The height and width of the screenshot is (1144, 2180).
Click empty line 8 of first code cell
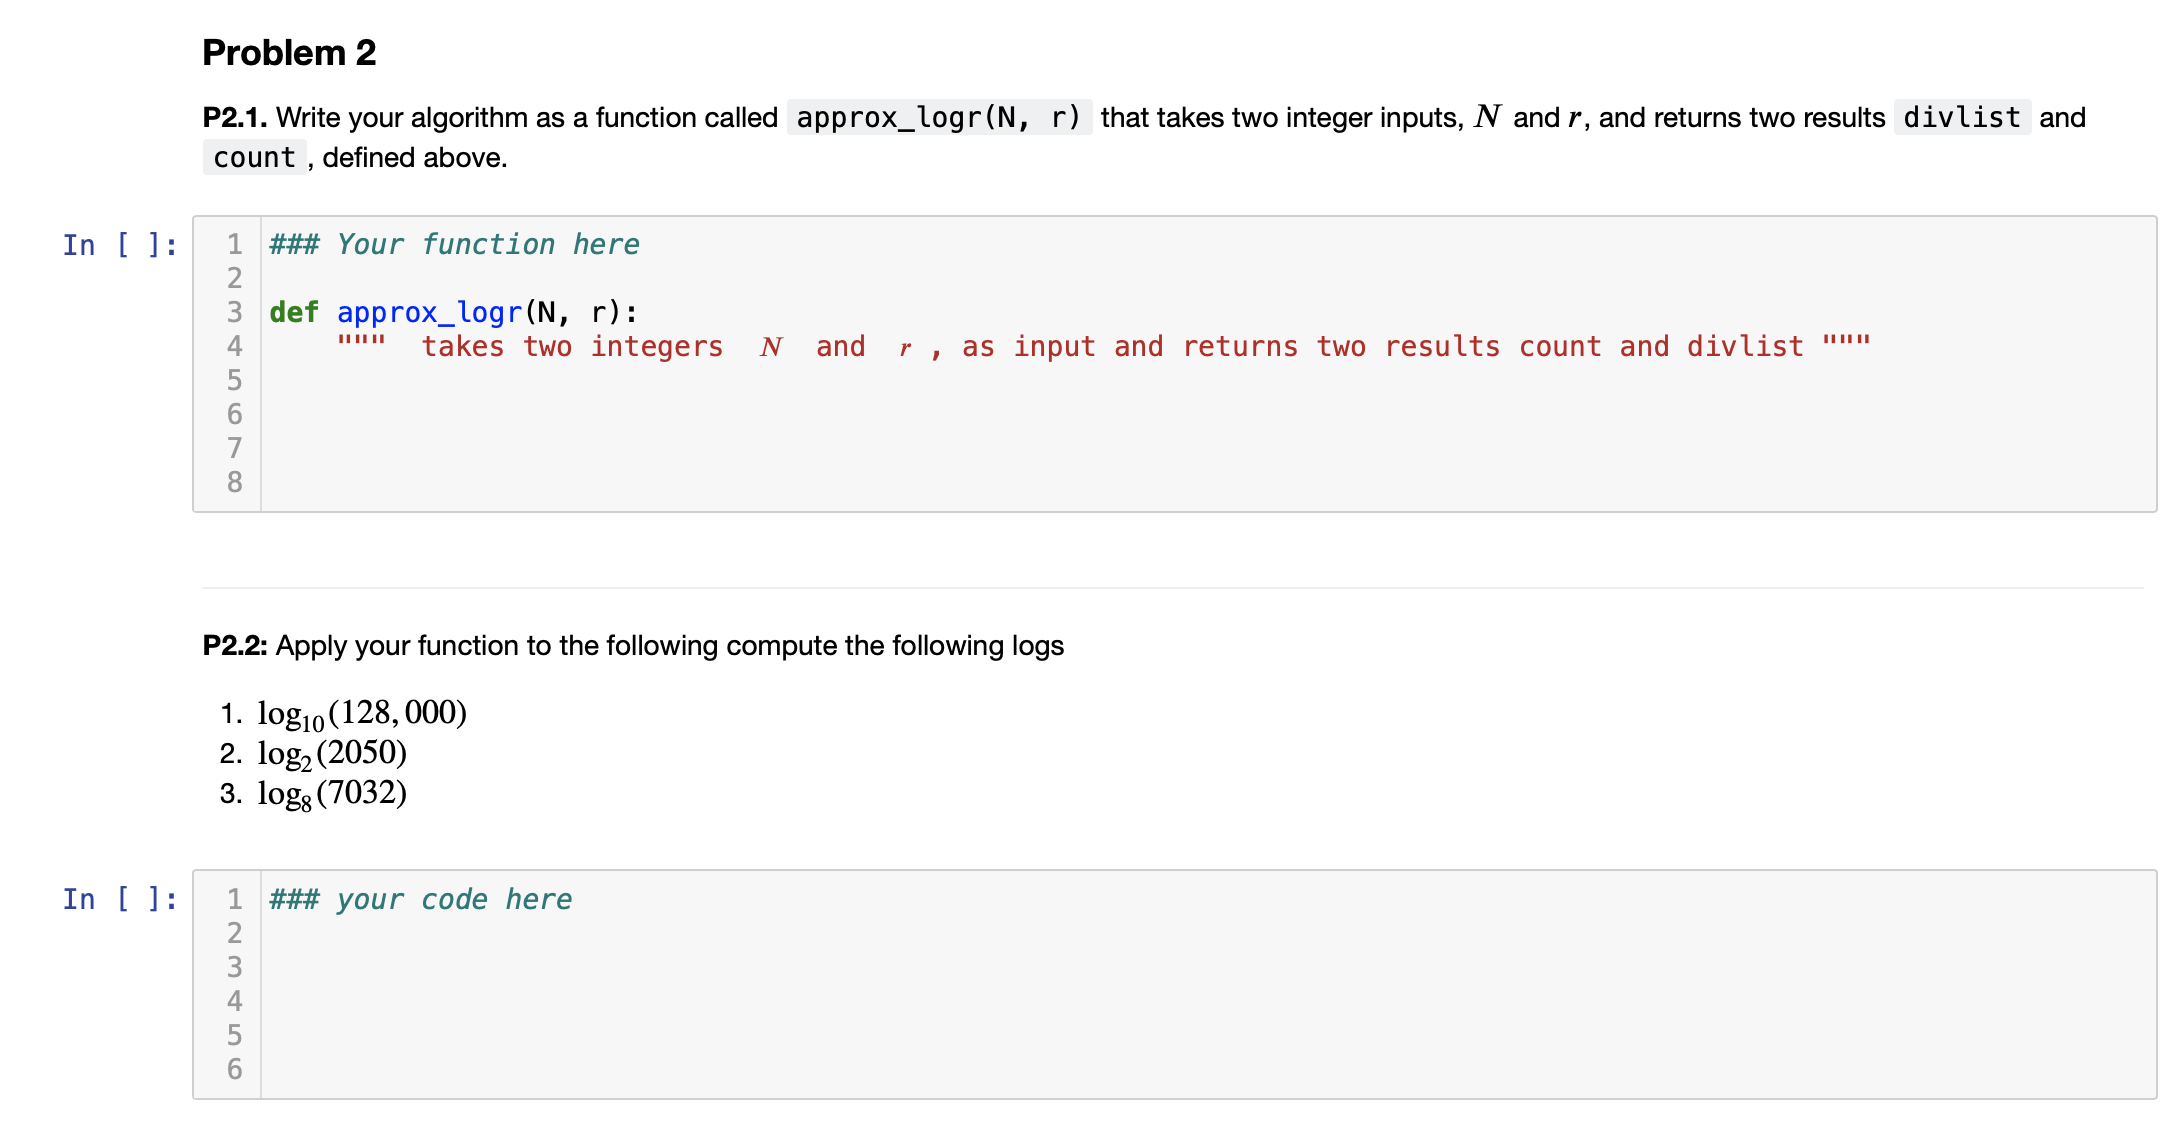click(x=700, y=483)
